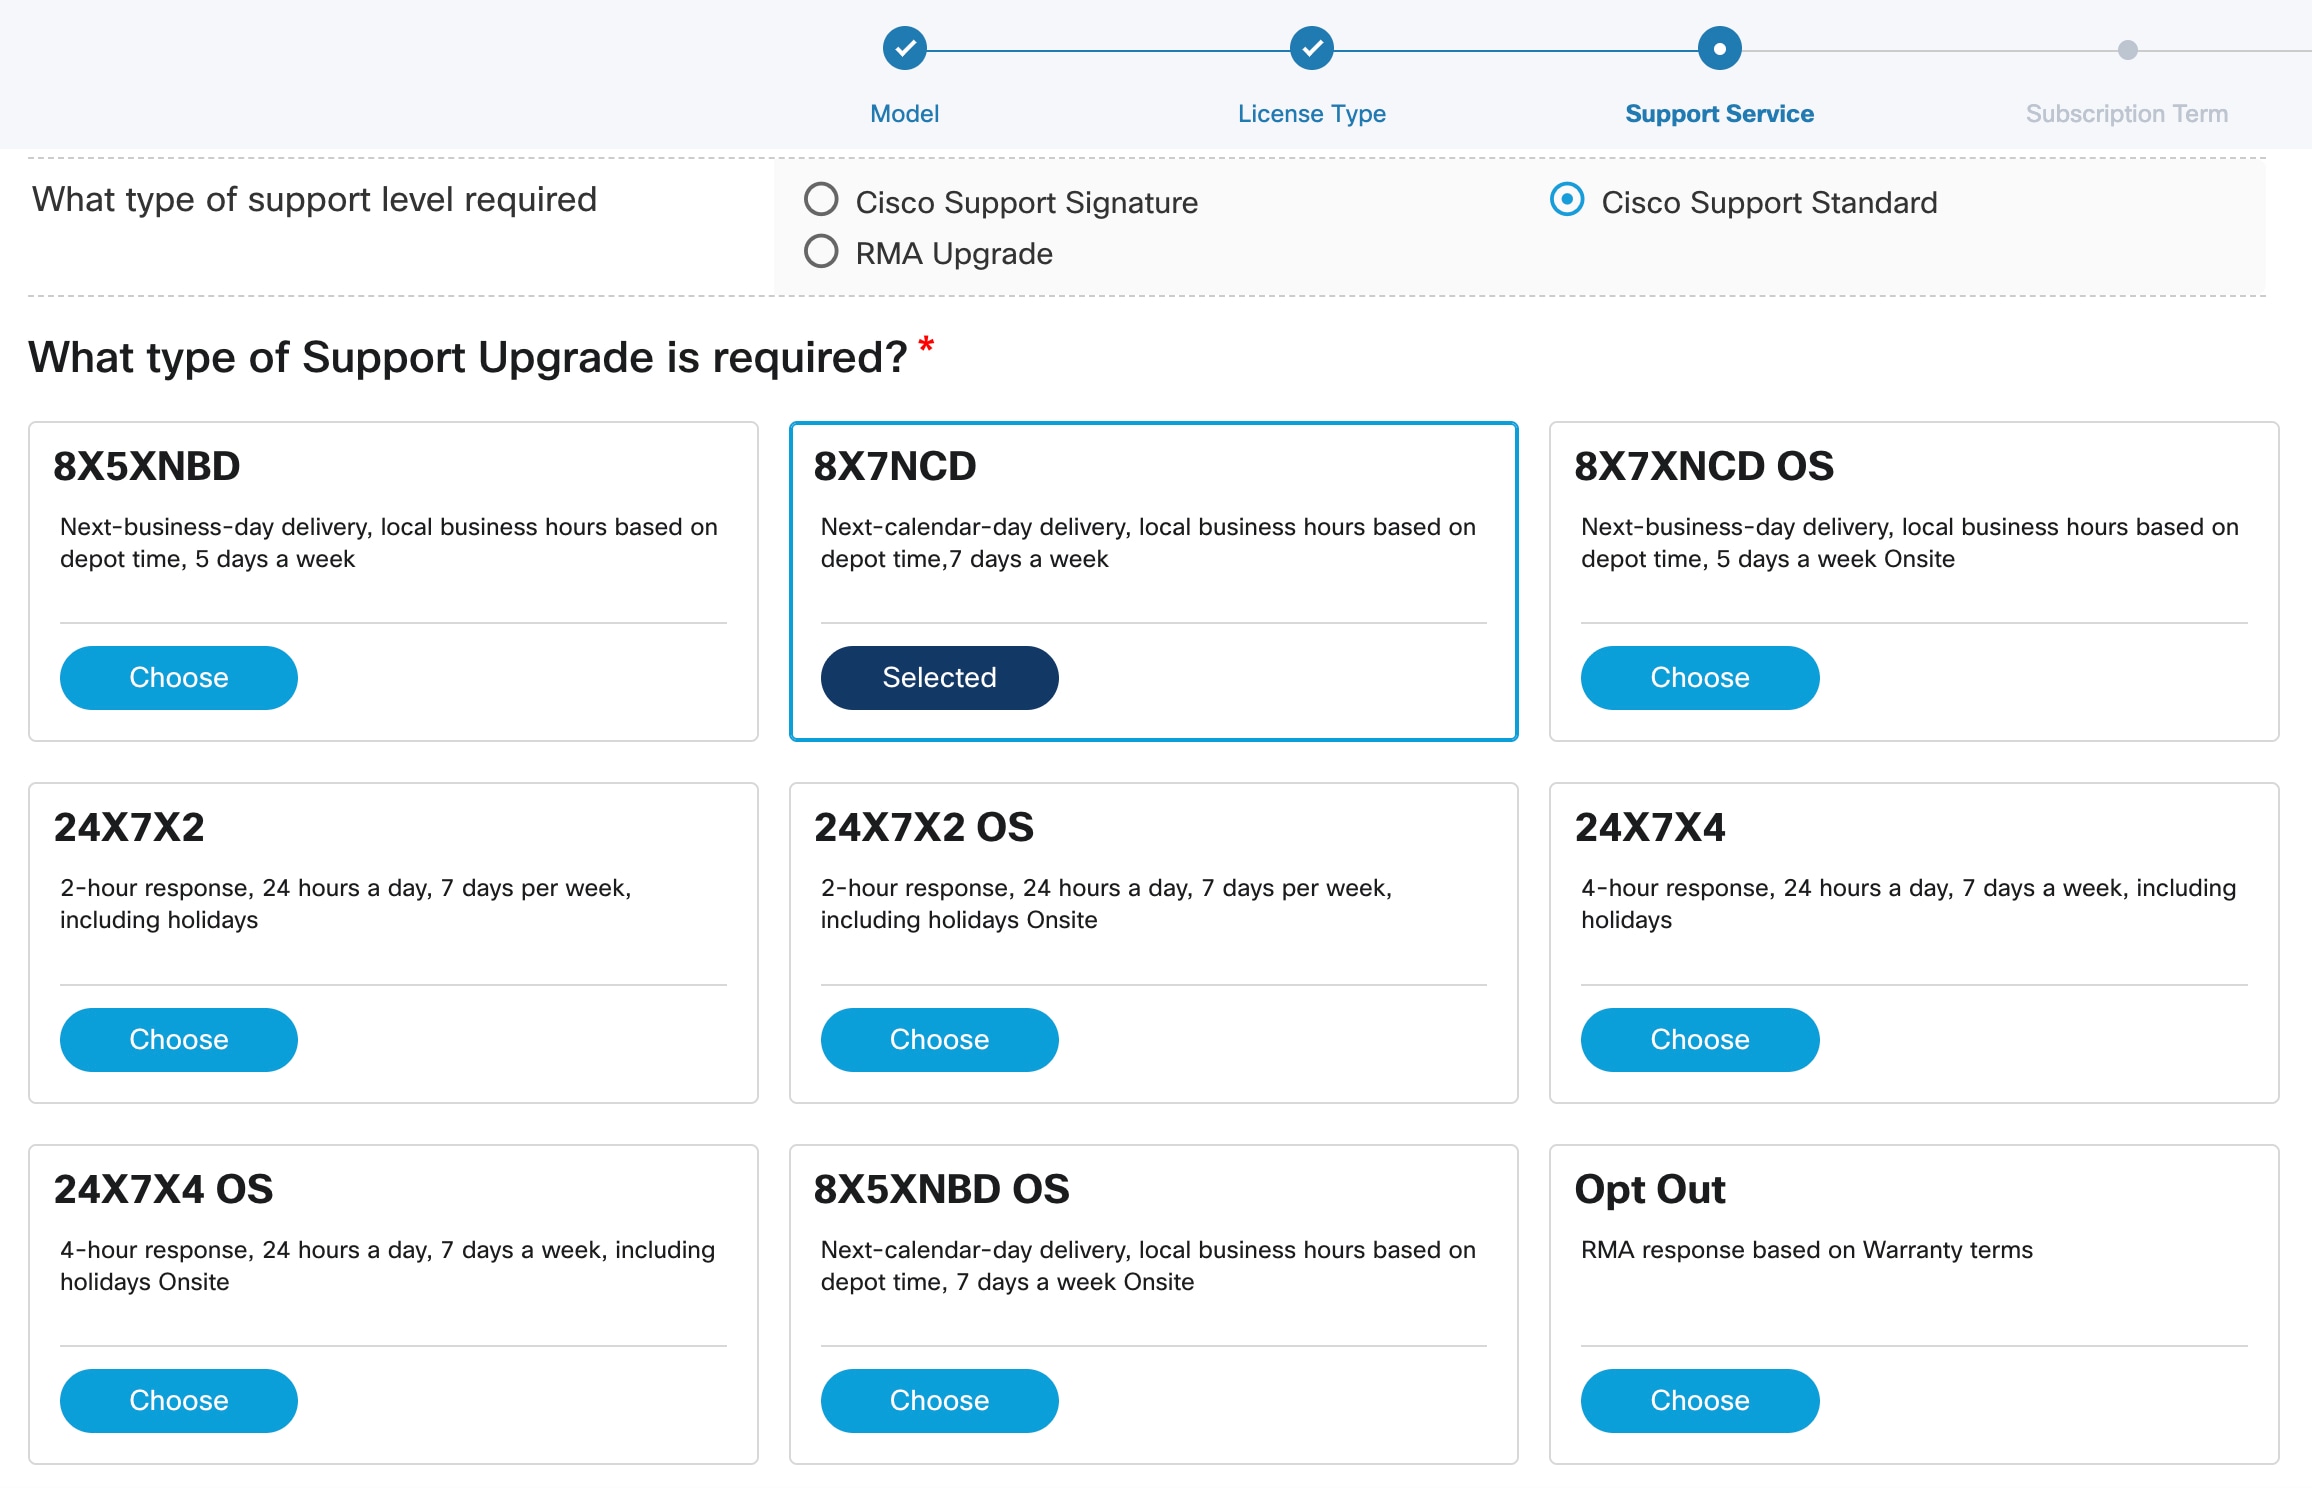Click the 24X7X2 card title
The width and height of the screenshot is (2312, 1488).
[x=129, y=828]
